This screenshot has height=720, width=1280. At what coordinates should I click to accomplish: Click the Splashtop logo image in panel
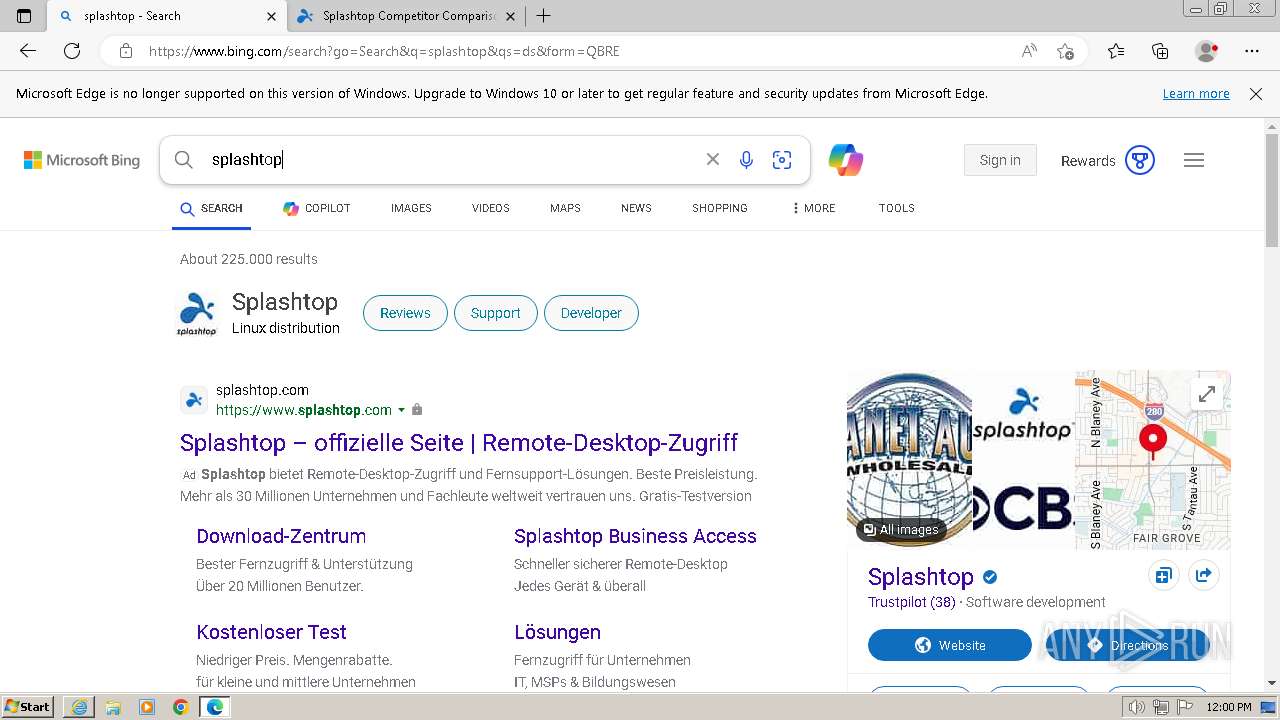coord(1022,413)
